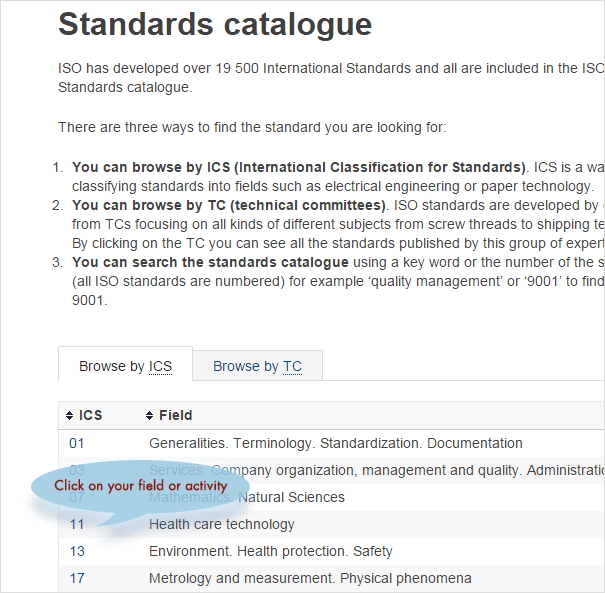
Task: Open Generalities. Terminology. Standardization. Documentation field
Action: (335, 443)
